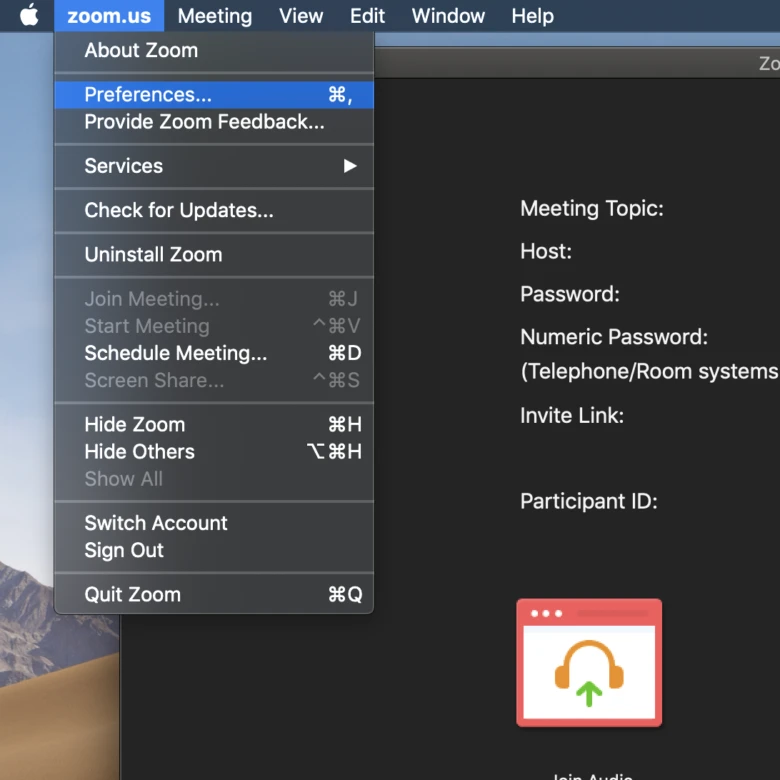The width and height of the screenshot is (780, 780).
Task: Click Switch Account in the menu
Action: pos(156,523)
